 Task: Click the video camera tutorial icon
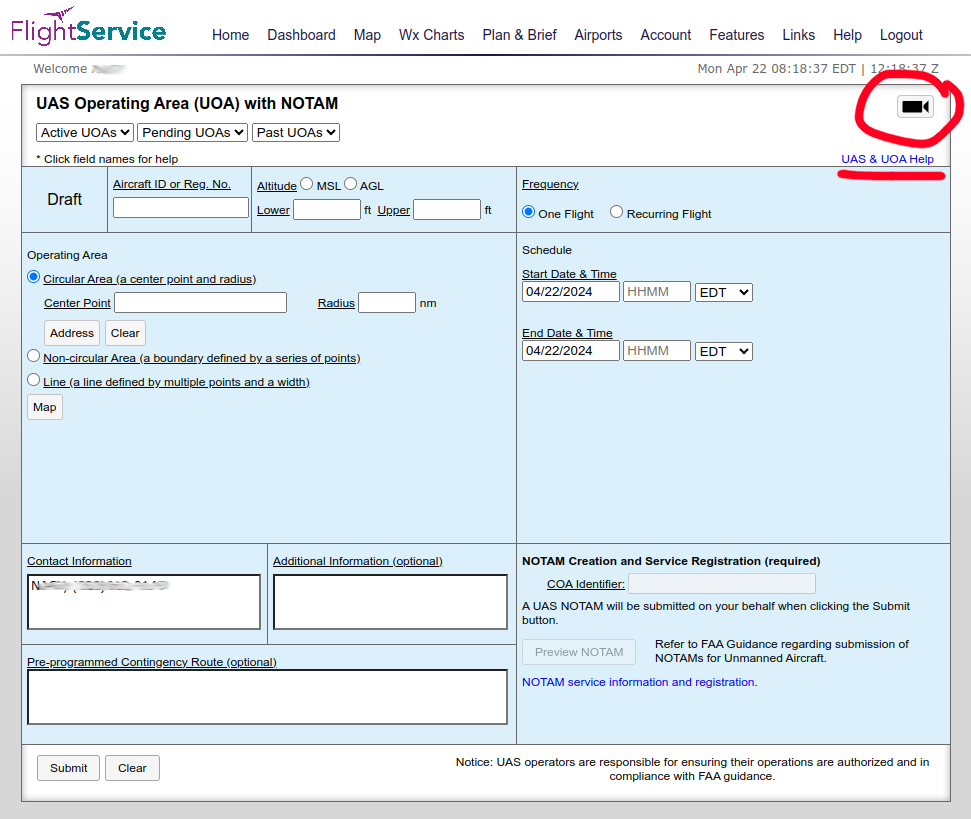[913, 105]
